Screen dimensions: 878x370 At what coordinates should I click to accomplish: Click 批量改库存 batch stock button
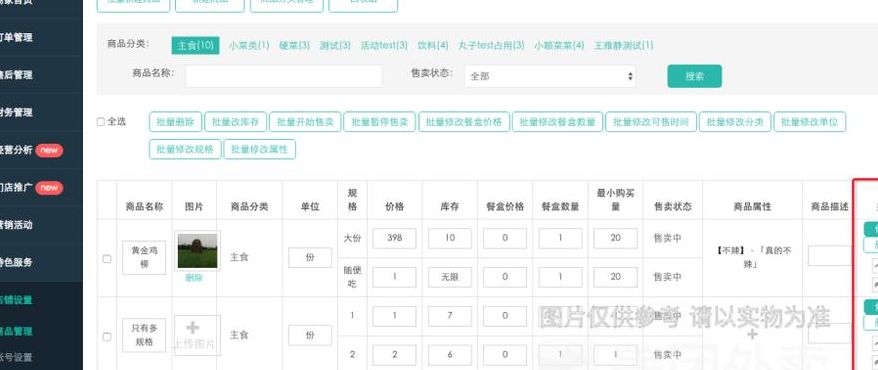click(235, 122)
